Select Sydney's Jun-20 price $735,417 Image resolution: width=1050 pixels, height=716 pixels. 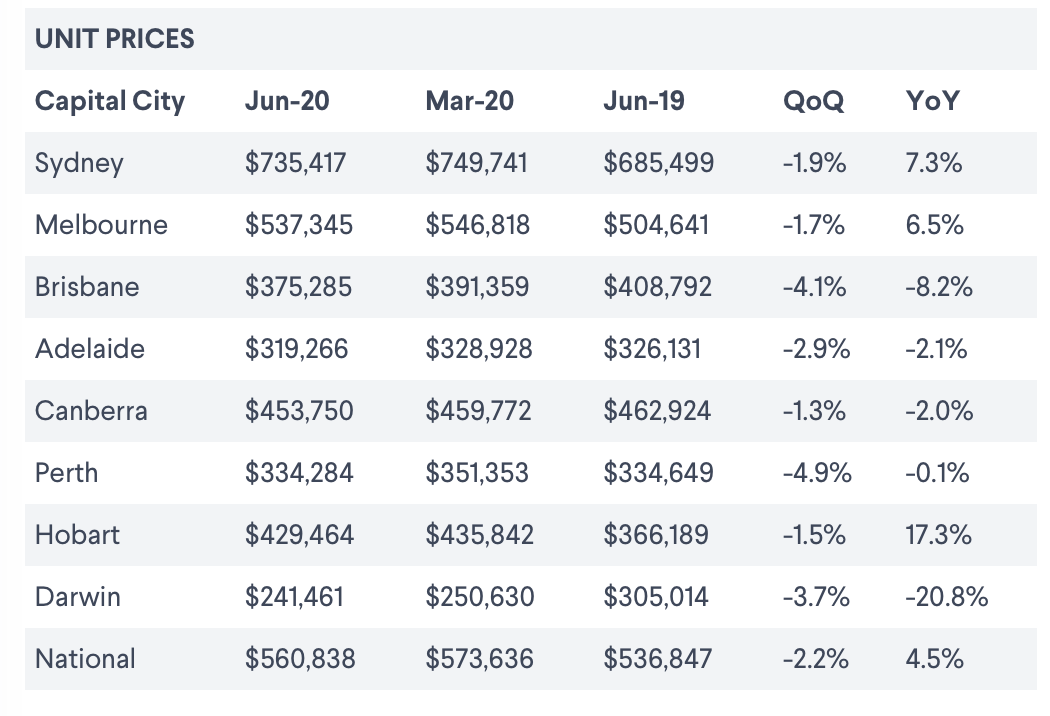(x=295, y=163)
